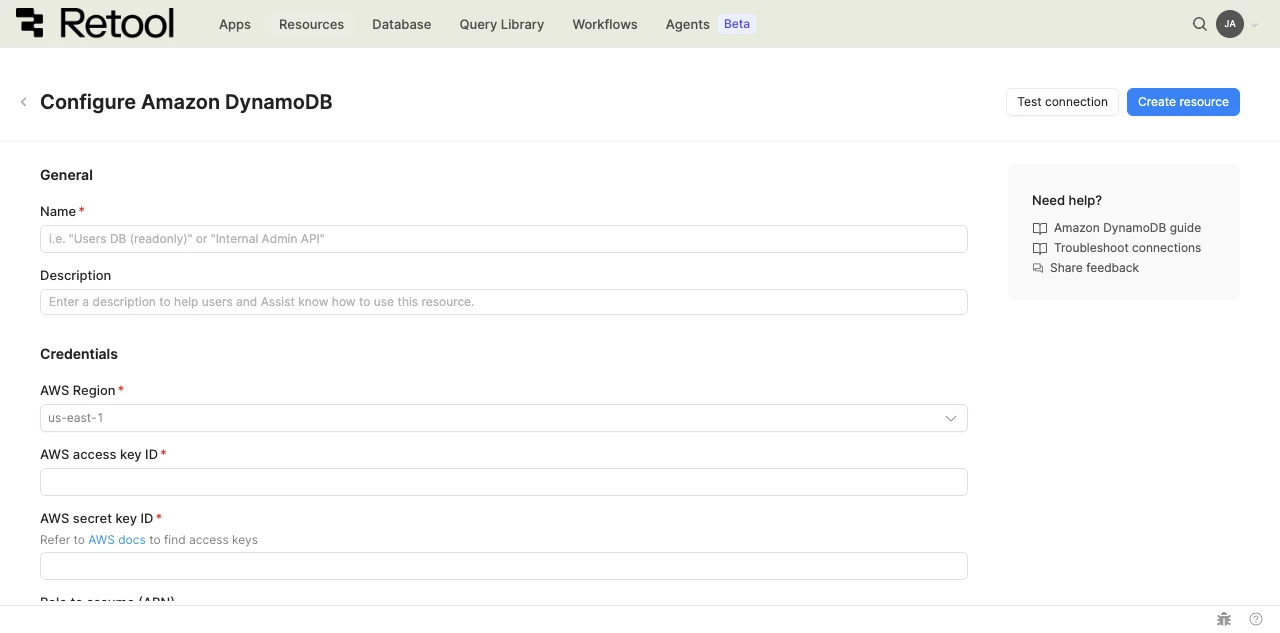Go back using the left arrow icon
1280x633 pixels.
[23, 102]
